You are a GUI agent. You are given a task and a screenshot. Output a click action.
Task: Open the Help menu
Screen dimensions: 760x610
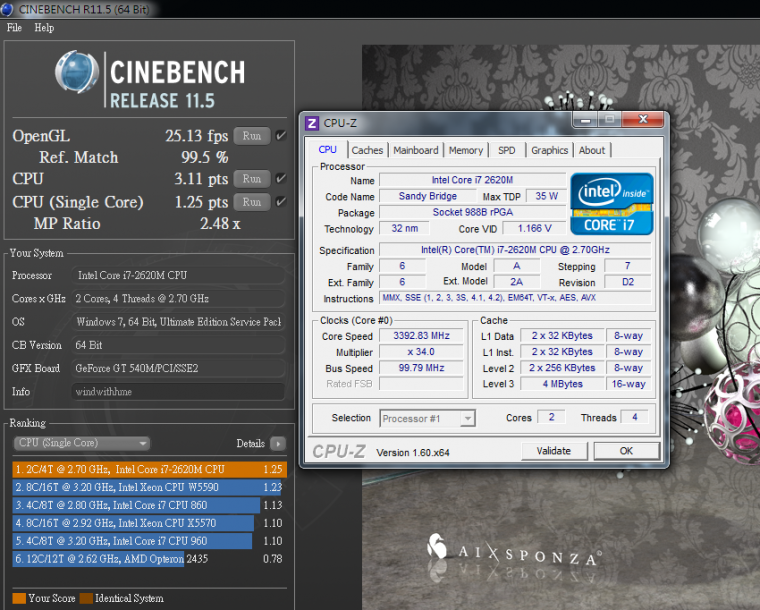click(44, 28)
